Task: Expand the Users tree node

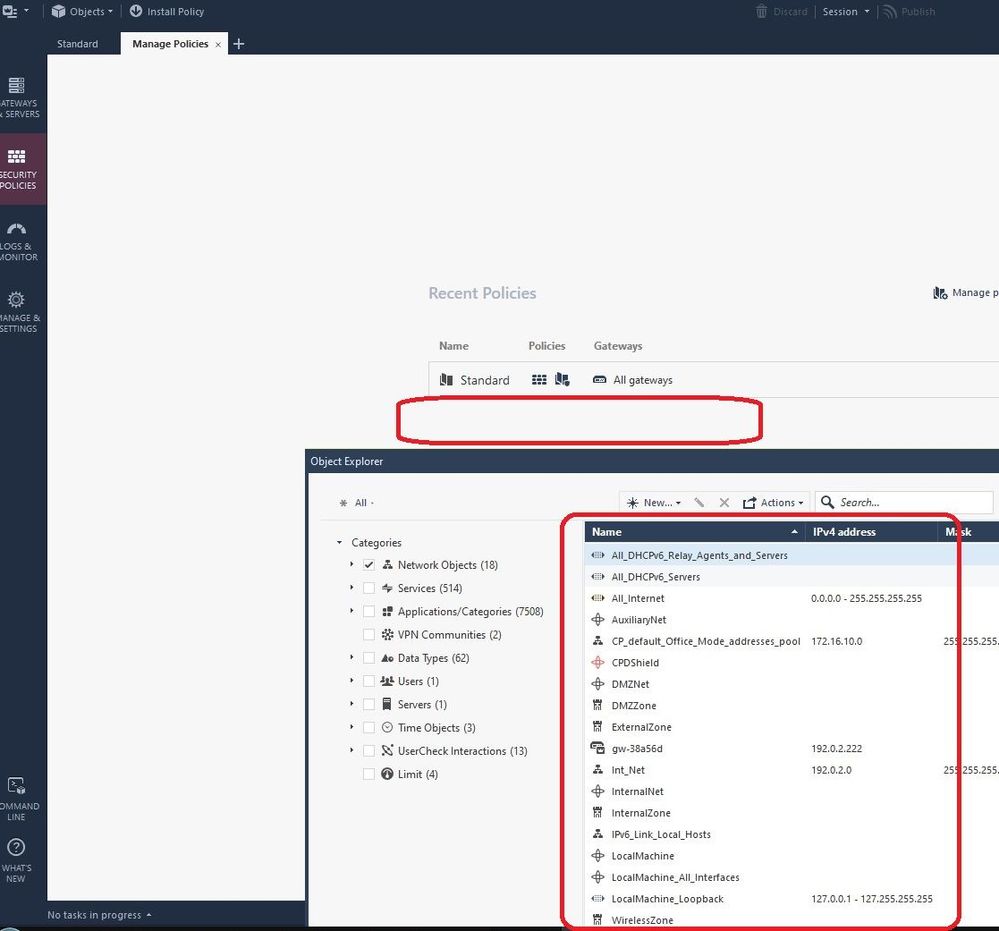Action: tap(351, 681)
